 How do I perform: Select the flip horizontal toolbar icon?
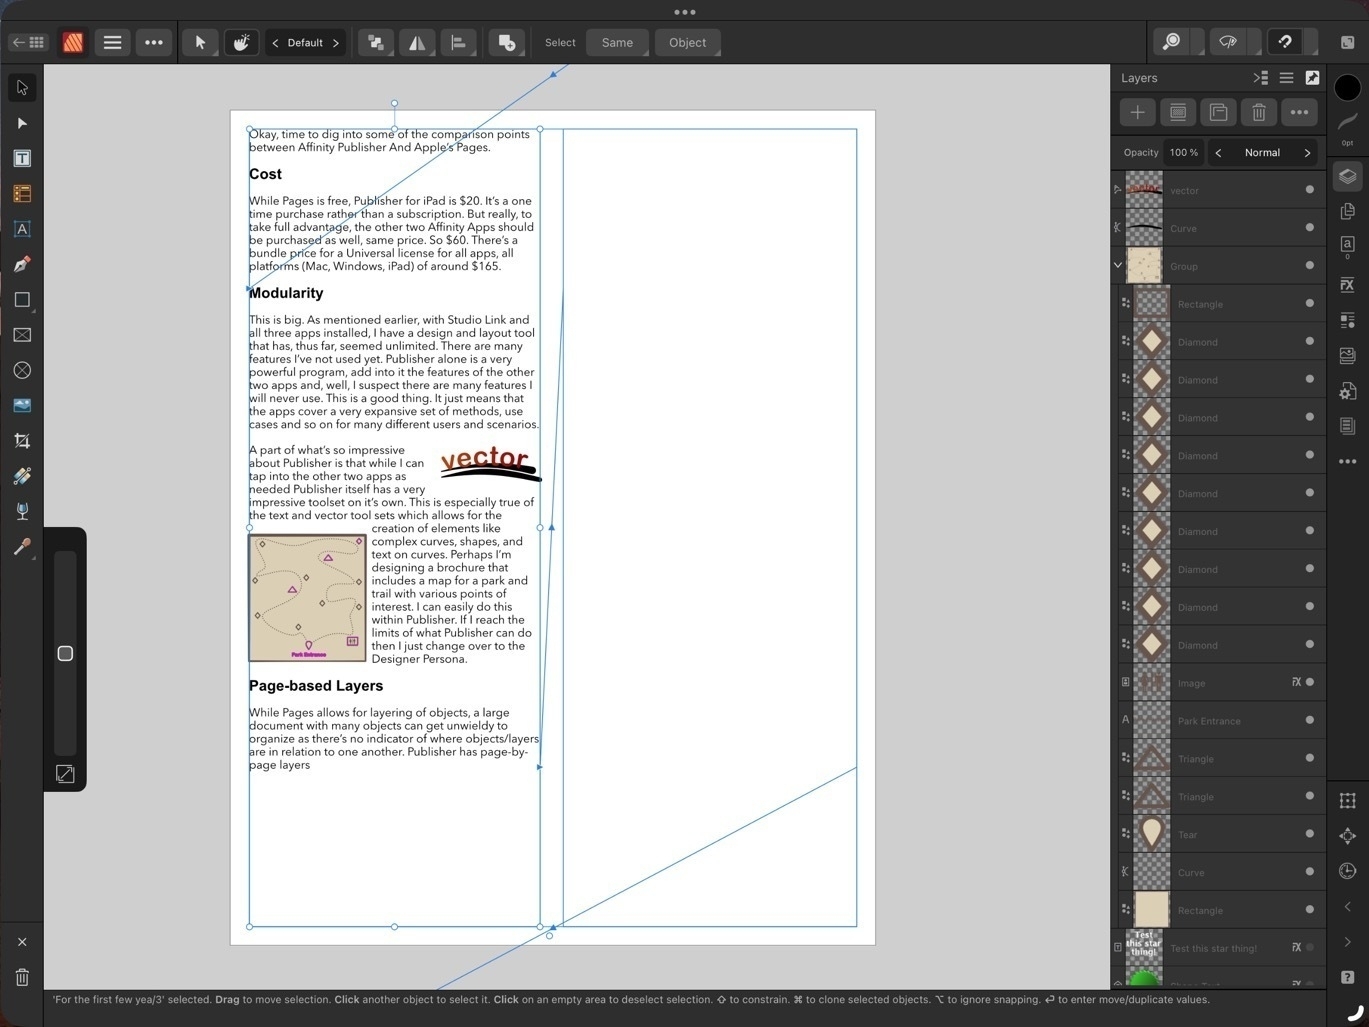(x=417, y=42)
